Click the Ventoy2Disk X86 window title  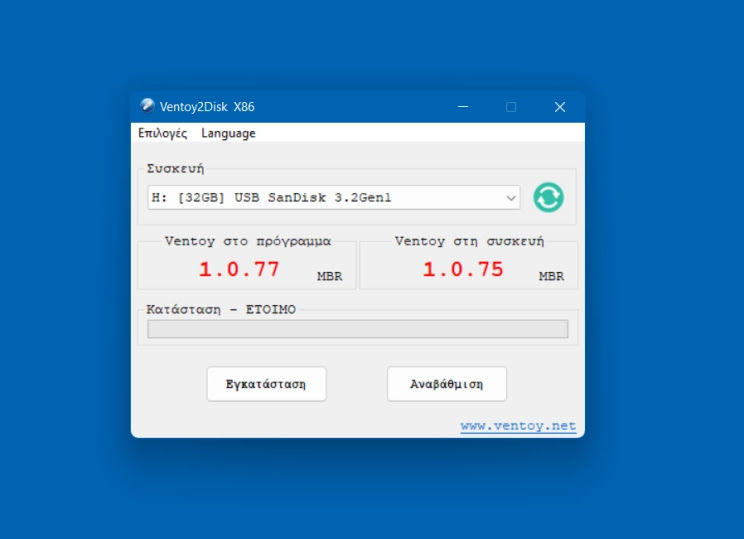click(207, 107)
